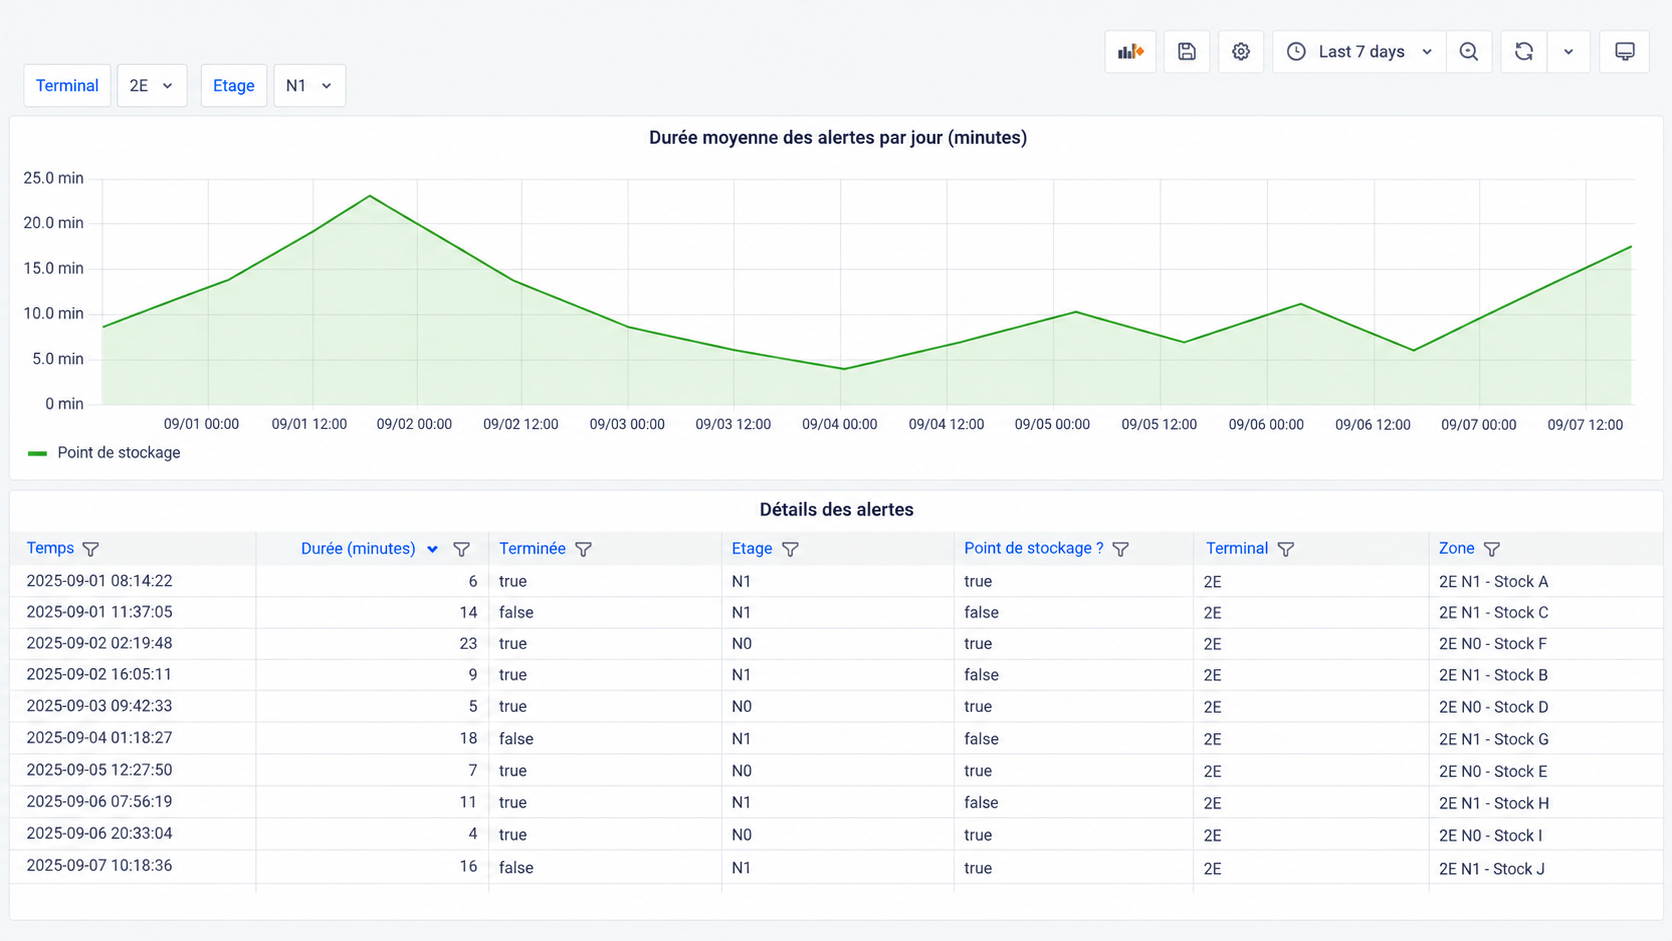Screen dimensions: 1672x941
Task: Open refresh interval dropdown arrow
Action: point(1568,52)
